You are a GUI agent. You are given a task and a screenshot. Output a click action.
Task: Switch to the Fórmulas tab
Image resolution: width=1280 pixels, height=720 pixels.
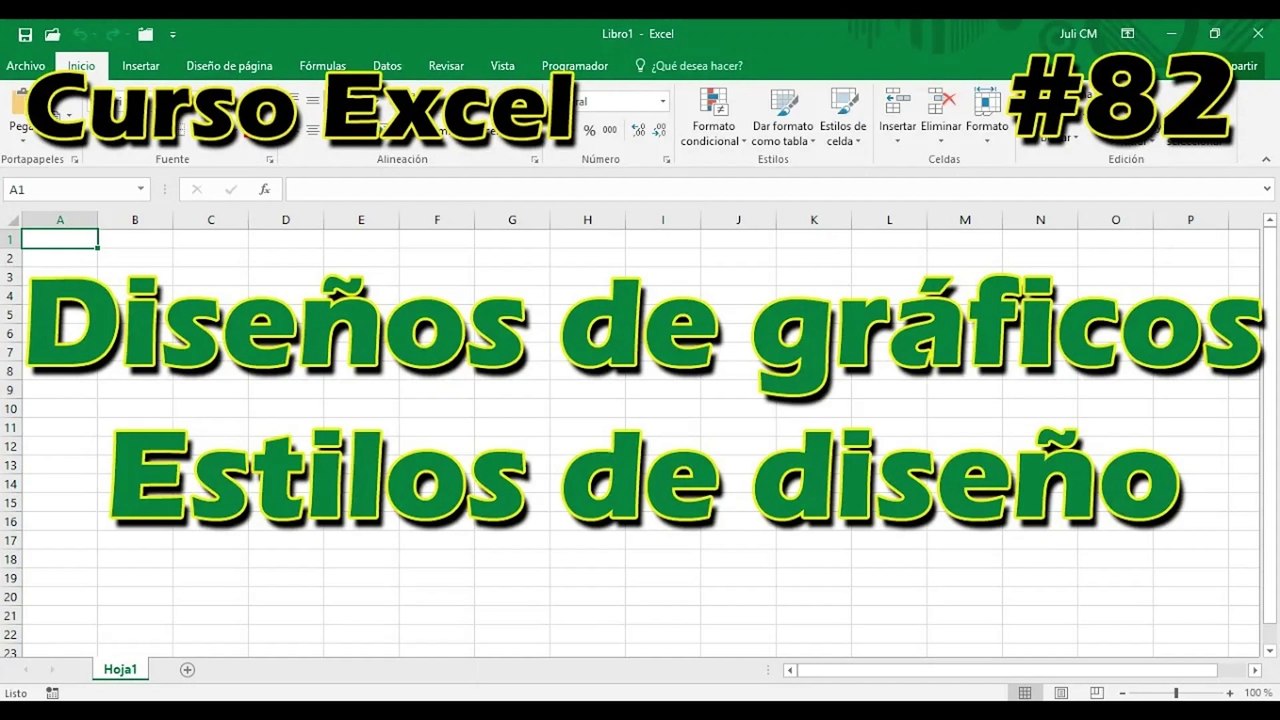click(322, 66)
